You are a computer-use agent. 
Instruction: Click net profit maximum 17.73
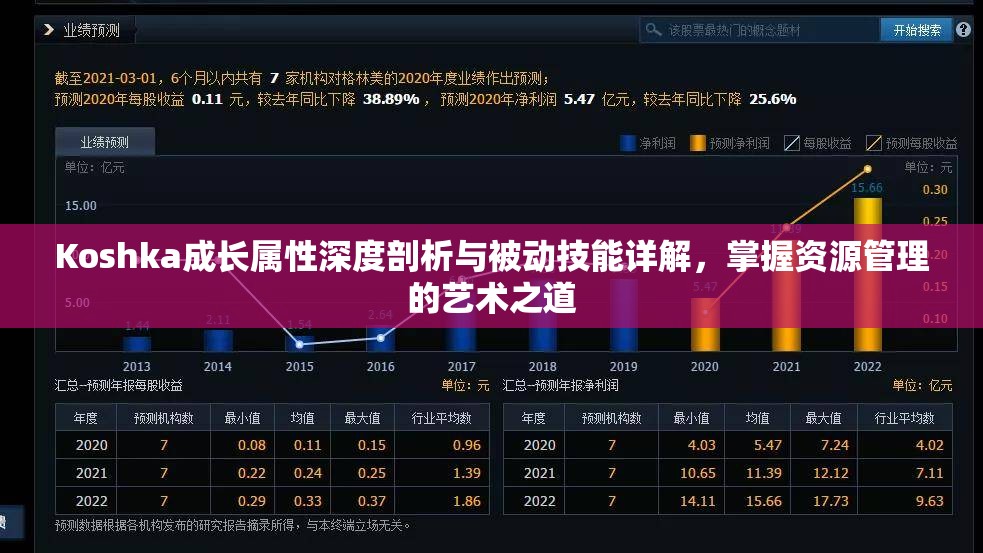831,501
